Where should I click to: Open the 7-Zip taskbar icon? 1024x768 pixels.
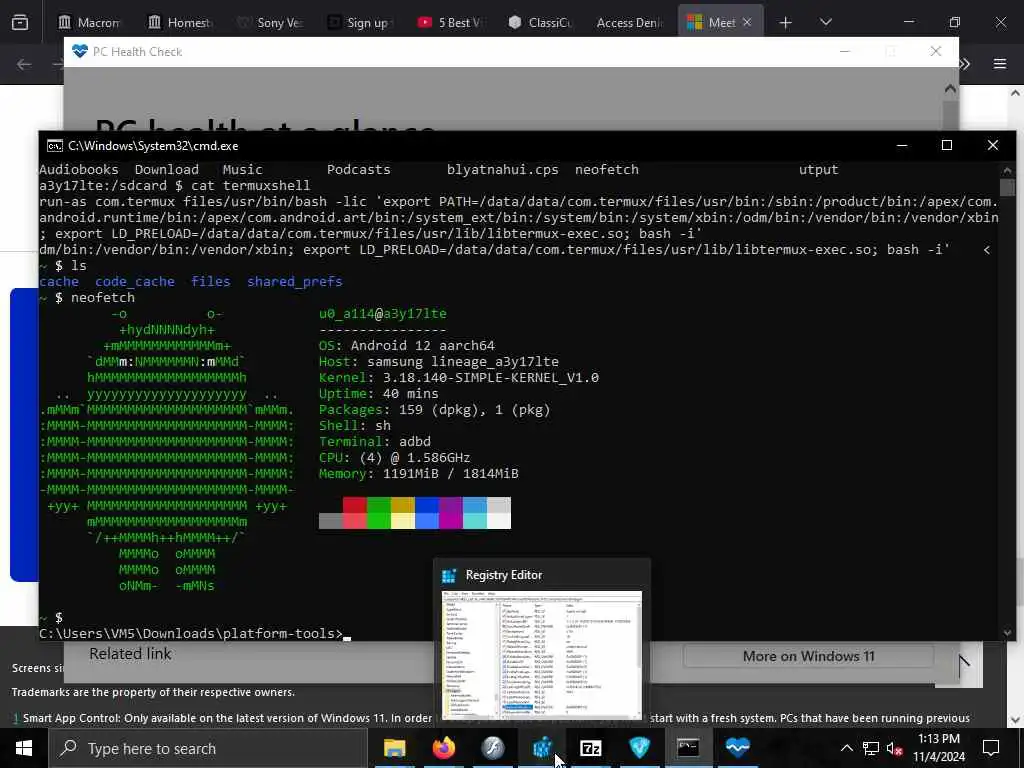pos(590,748)
